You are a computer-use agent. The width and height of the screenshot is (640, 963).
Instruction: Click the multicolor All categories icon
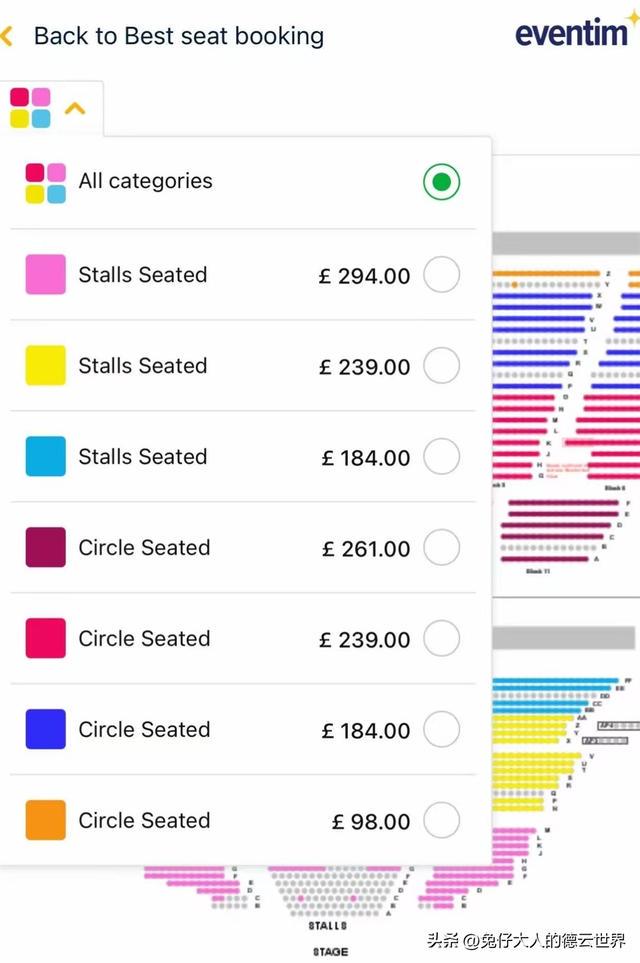(46, 182)
